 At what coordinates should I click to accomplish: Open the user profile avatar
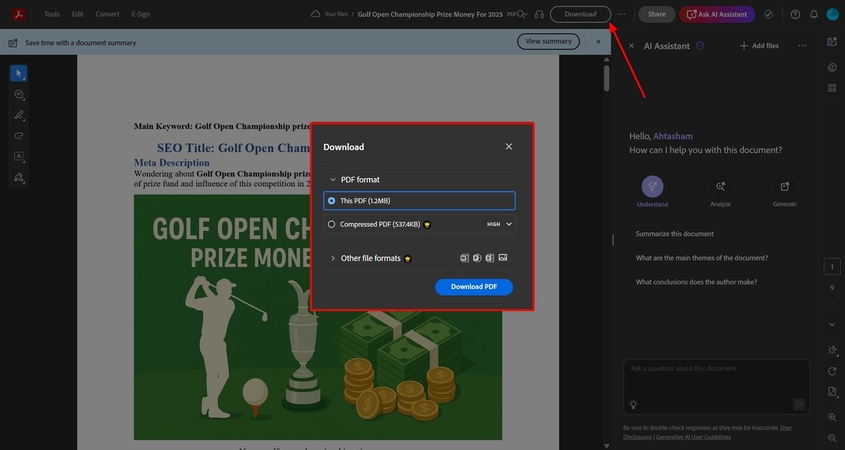[833, 15]
